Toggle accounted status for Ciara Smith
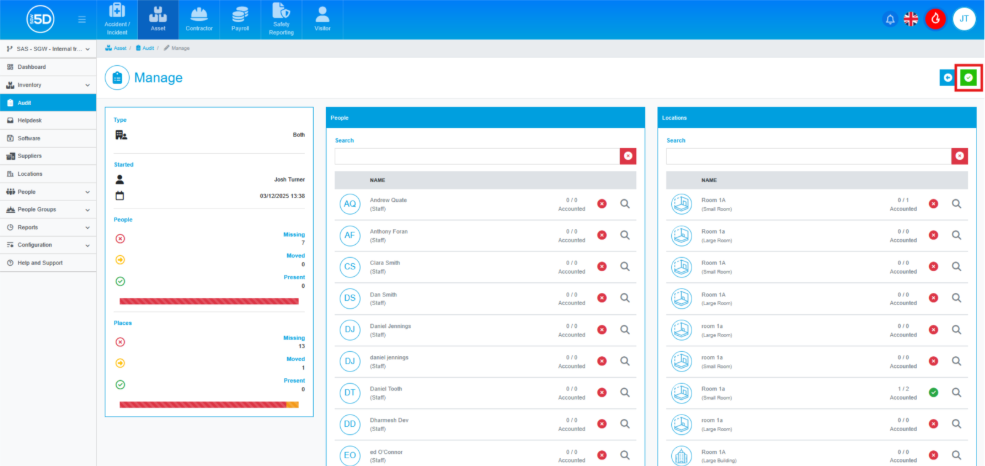 [602, 267]
